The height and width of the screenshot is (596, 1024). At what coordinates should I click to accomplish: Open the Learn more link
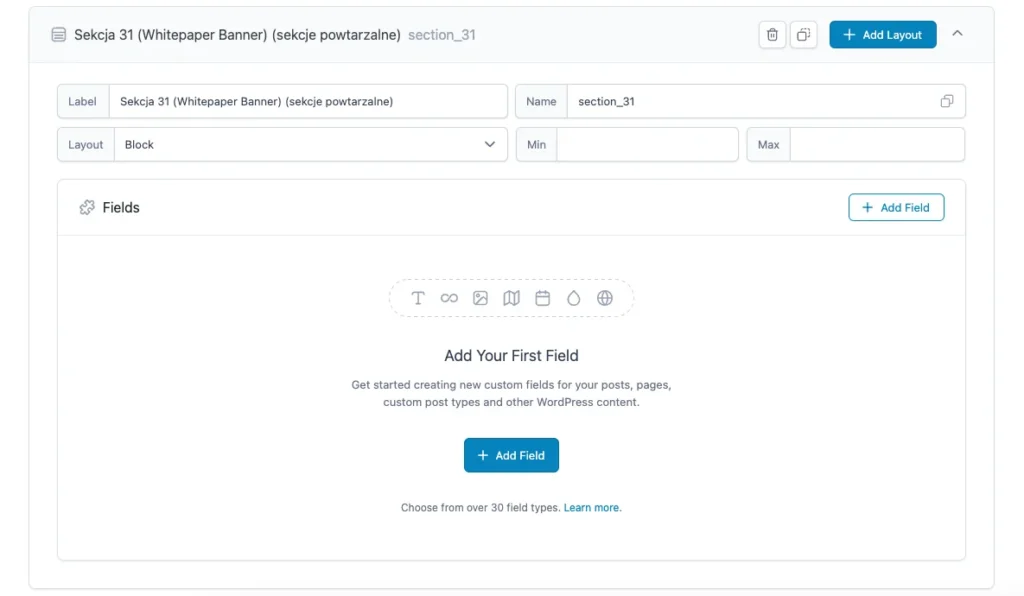click(x=591, y=507)
